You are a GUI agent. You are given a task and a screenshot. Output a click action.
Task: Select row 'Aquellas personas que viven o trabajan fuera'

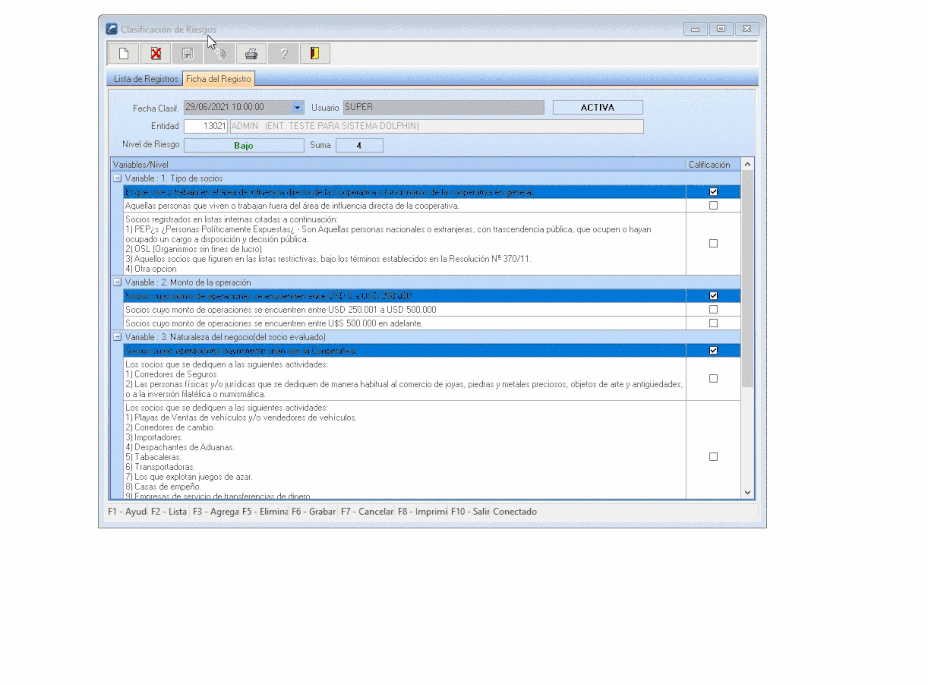404,205
